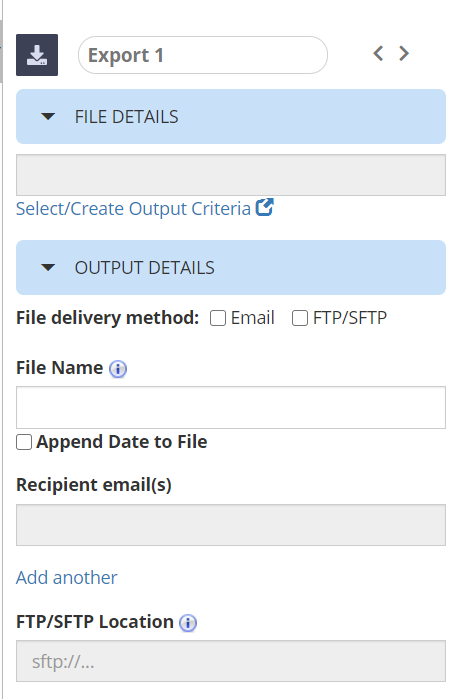The width and height of the screenshot is (459, 699).
Task: Collapse the FILE DETAILS section arrow
Action: (48, 117)
